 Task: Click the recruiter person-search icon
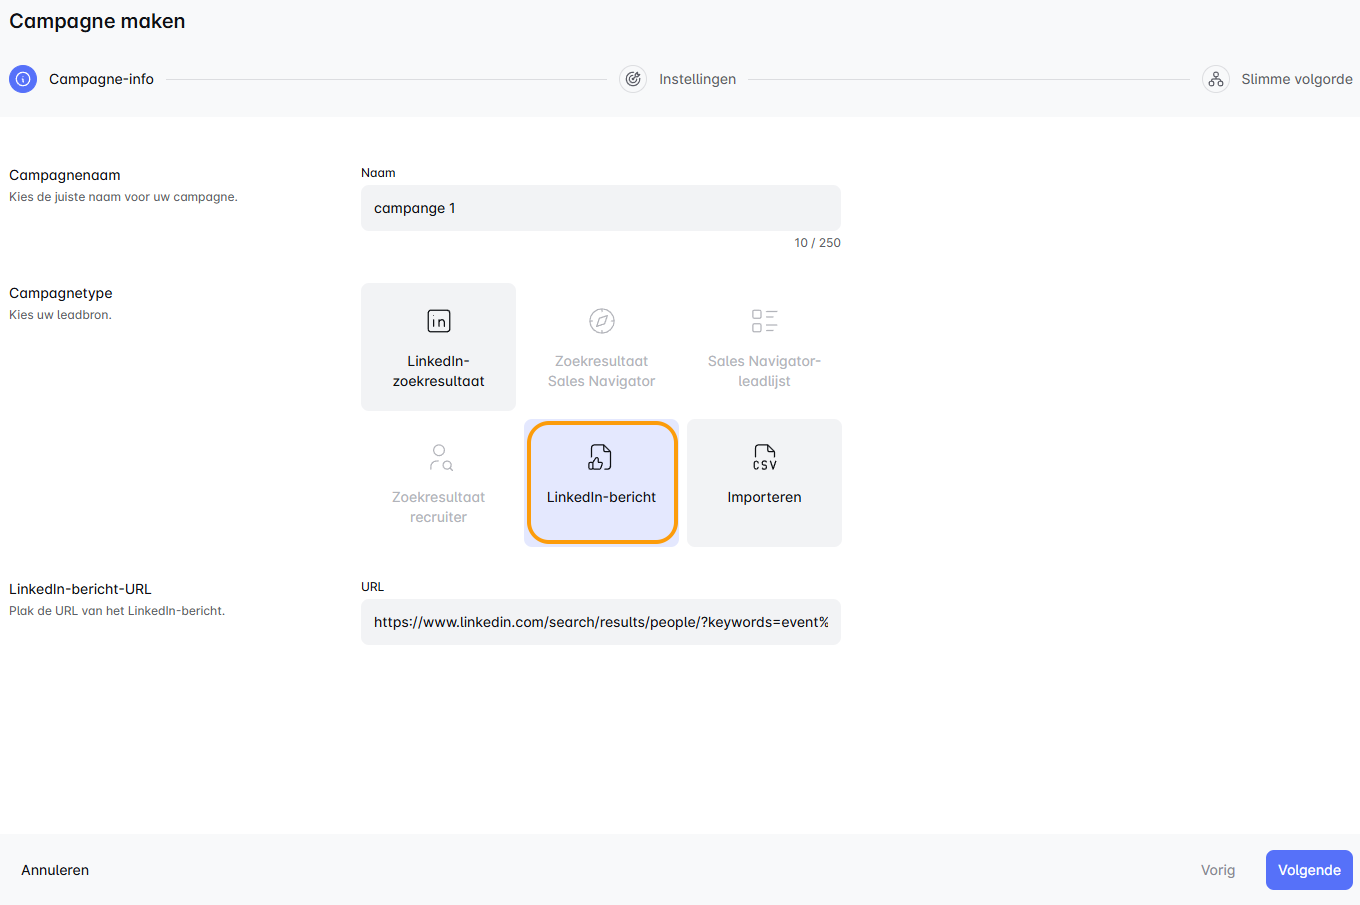click(x=440, y=458)
